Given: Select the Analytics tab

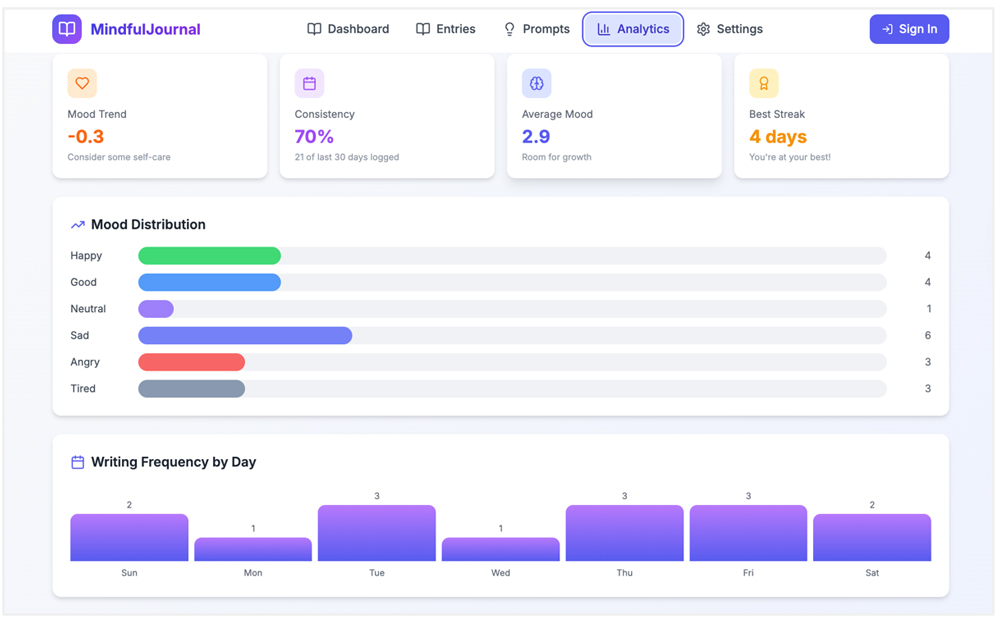Looking at the screenshot, I should point(633,30).
